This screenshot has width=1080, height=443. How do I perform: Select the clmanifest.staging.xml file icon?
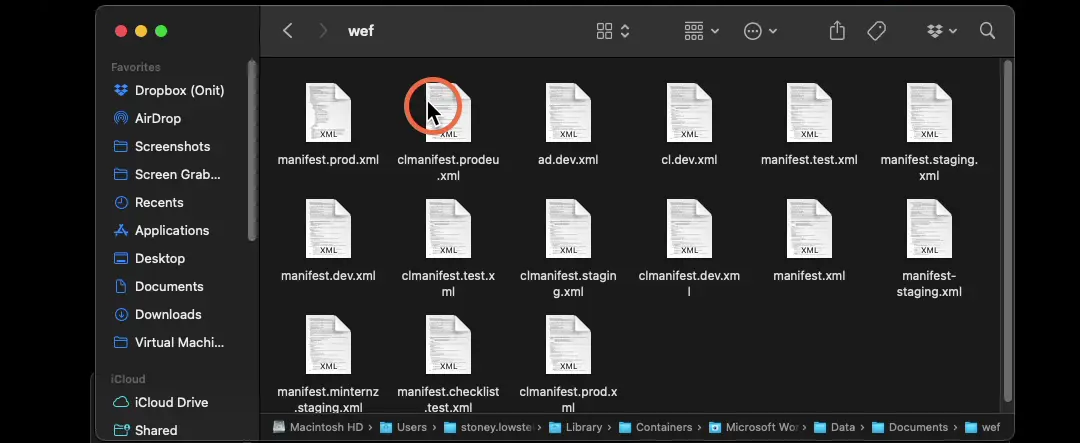pyautogui.click(x=568, y=229)
